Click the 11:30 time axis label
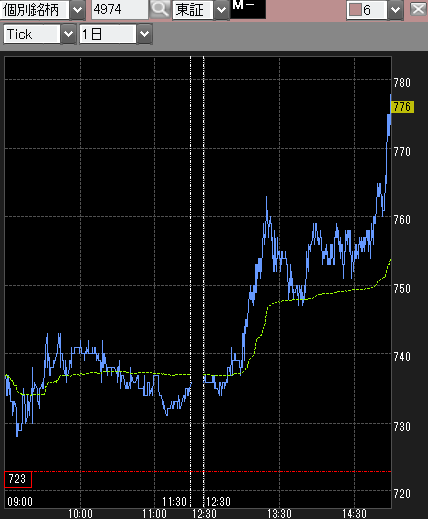Screen dimensions: 428x519 (x=174, y=501)
